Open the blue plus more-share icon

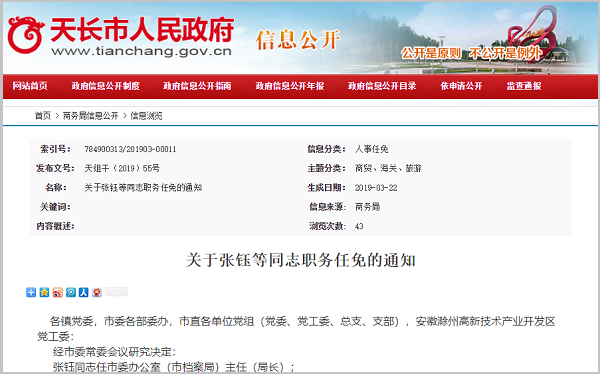(31, 292)
